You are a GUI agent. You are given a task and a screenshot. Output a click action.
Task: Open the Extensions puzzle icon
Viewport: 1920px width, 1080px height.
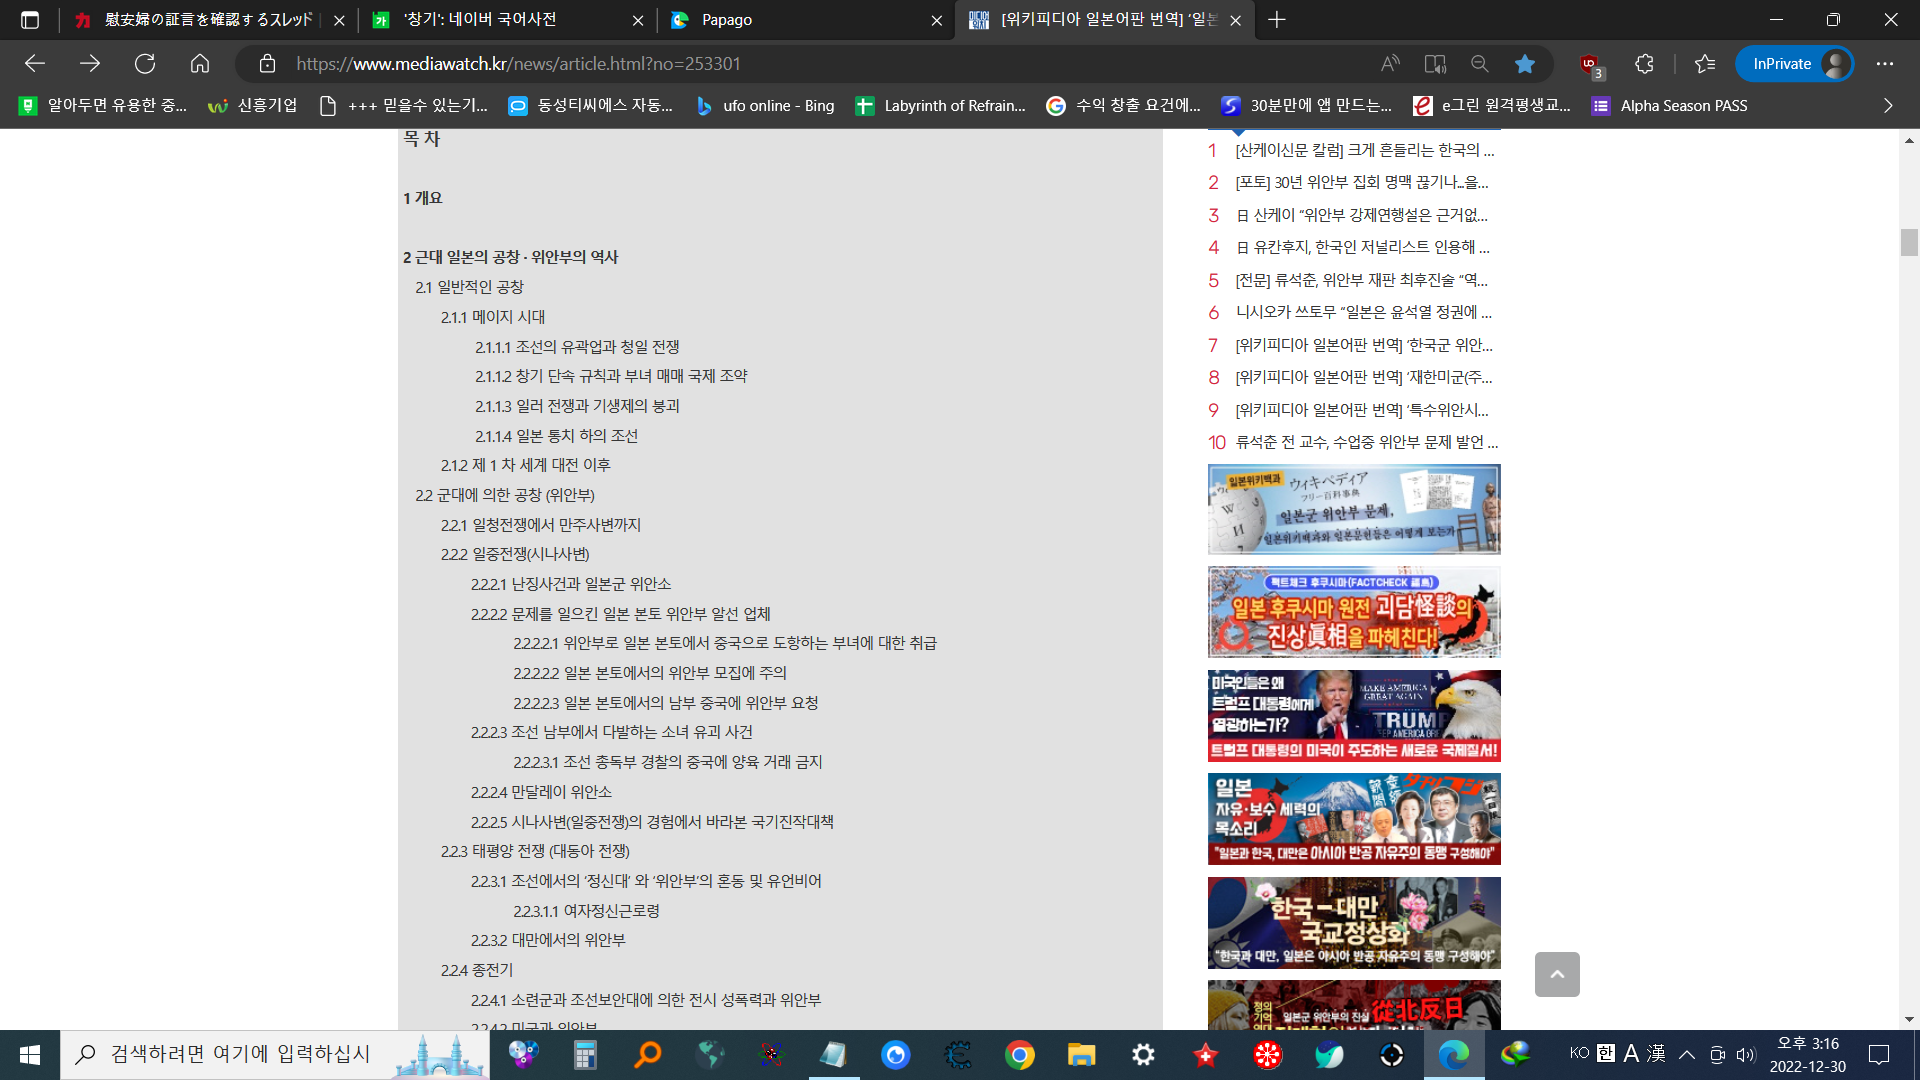[1645, 64]
